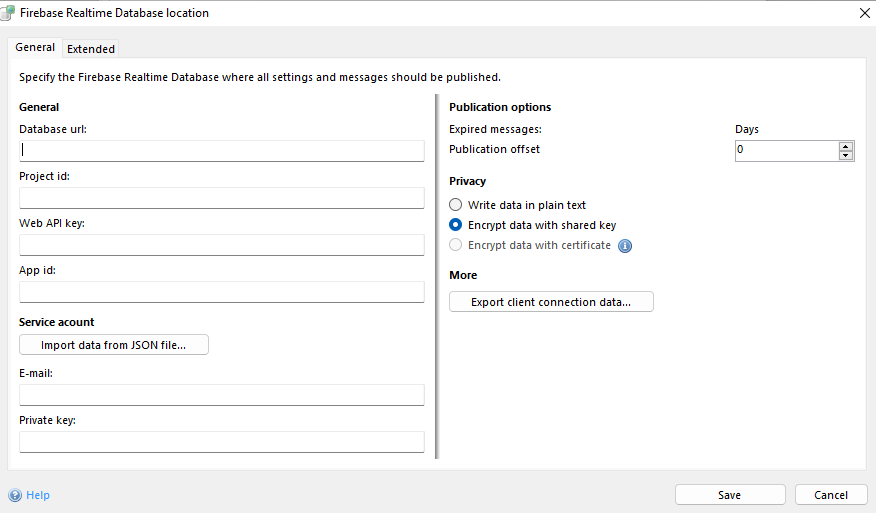Click the Service acount heading

tap(56, 322)
